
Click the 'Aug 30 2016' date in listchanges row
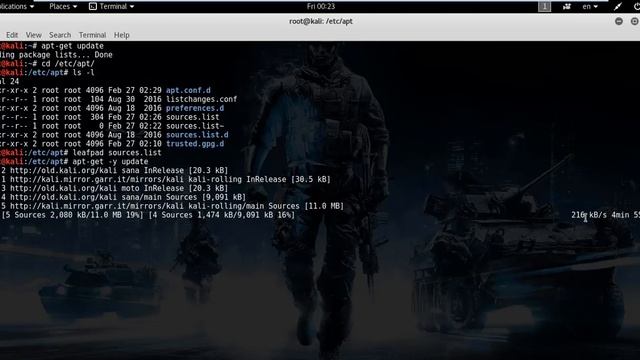[x=135, y=100]
